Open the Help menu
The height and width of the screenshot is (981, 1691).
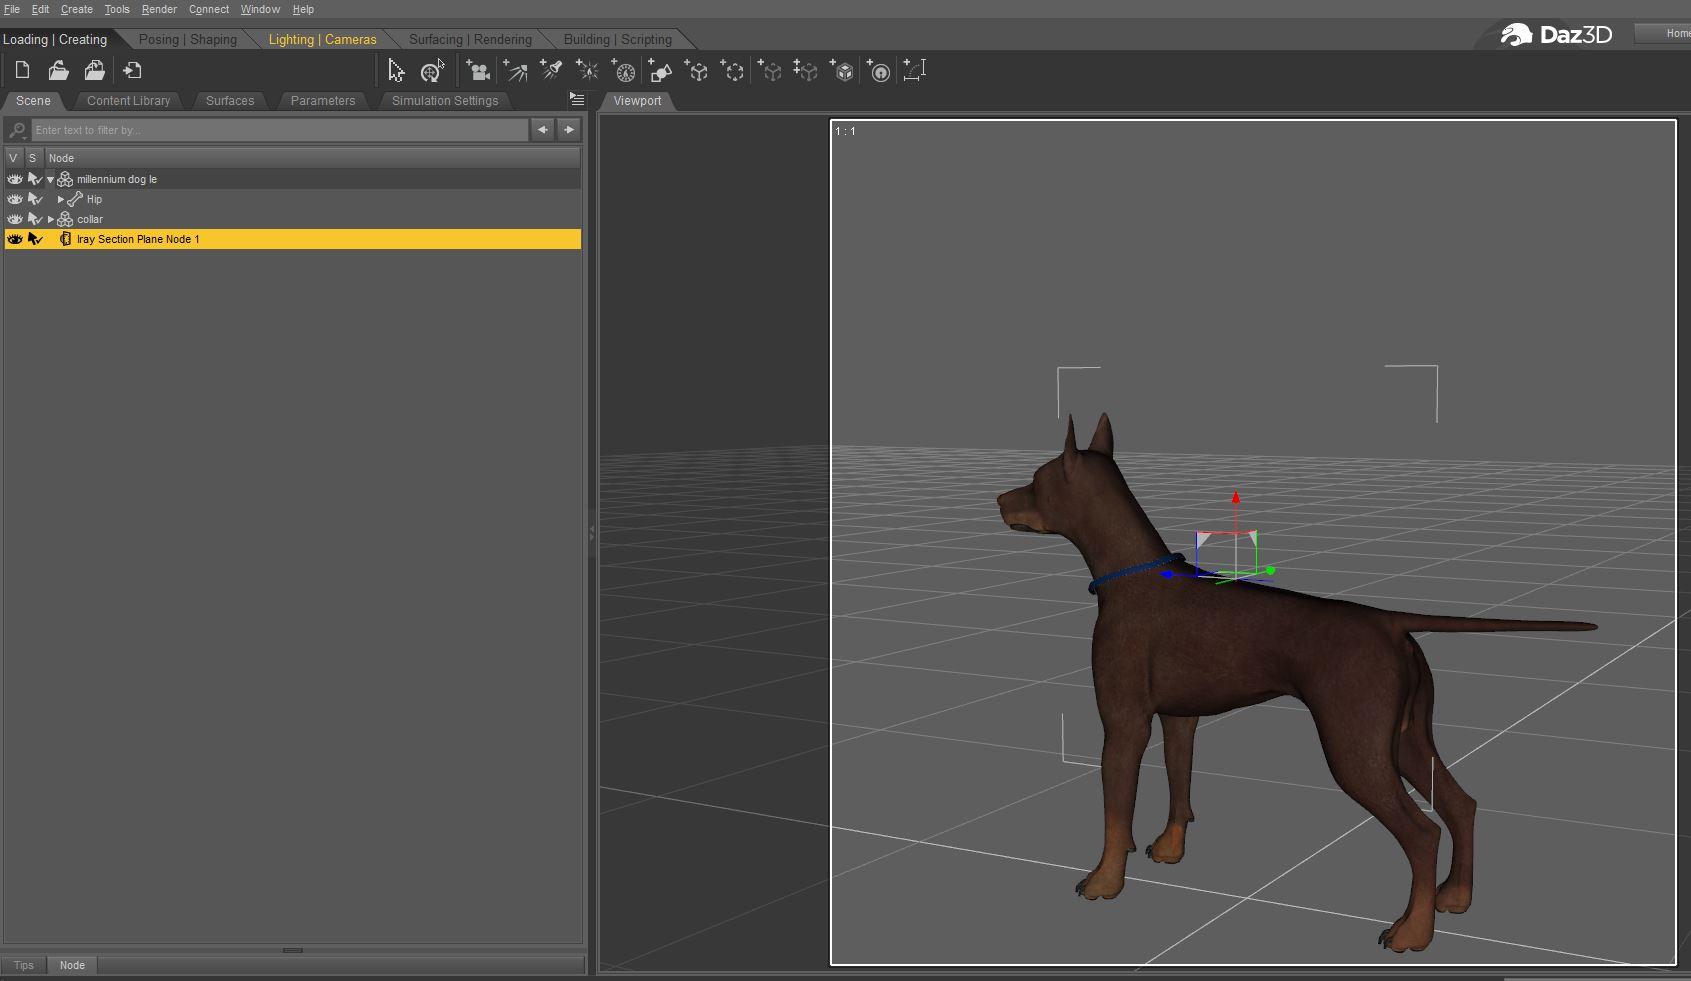pyautogui.click(x=303, y=9)
